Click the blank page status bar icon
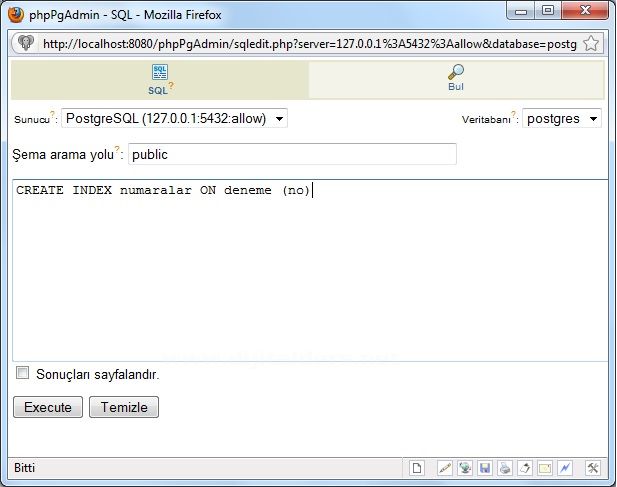Screen dimensions: 617x487 [417, 468]
